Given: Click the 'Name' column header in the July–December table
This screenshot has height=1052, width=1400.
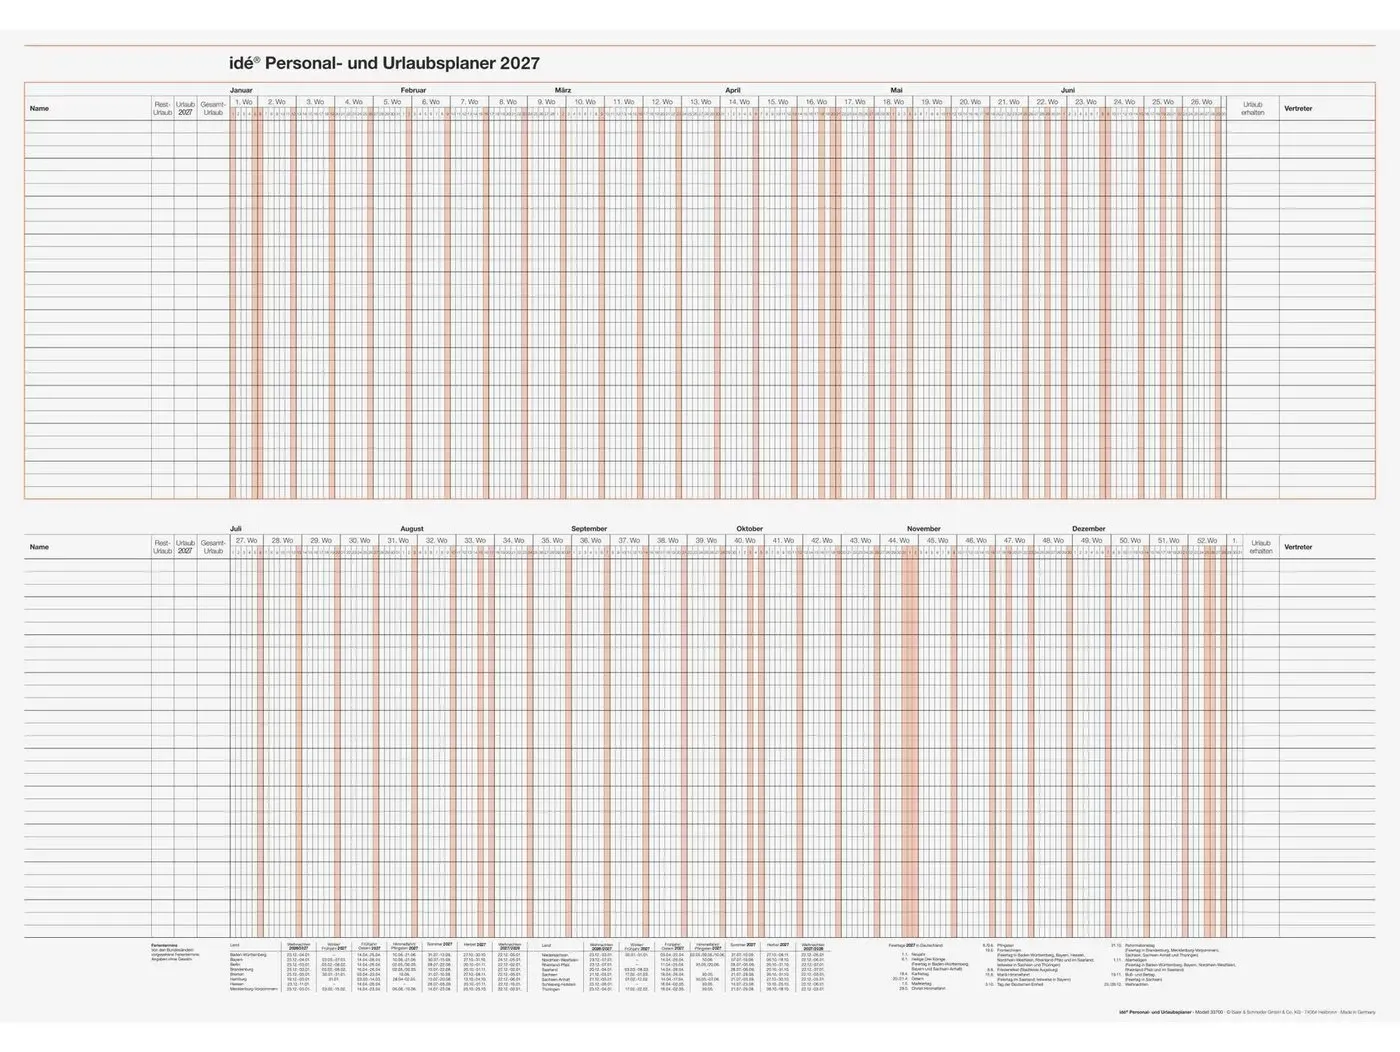Looking at the screenshot, I should pyautogui.click(x=39, y=547).
